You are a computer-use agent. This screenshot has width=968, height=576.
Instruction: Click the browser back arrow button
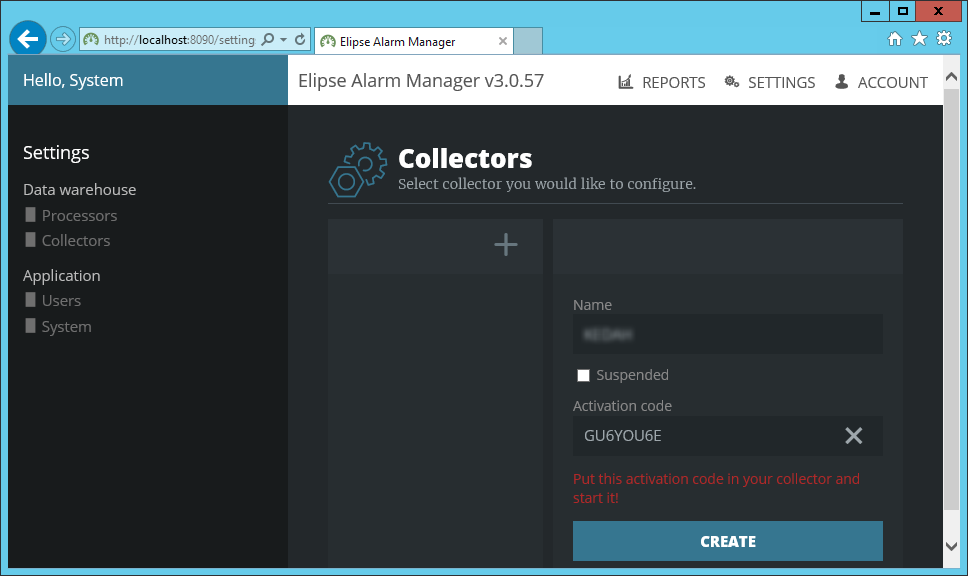tap(28, 39)
